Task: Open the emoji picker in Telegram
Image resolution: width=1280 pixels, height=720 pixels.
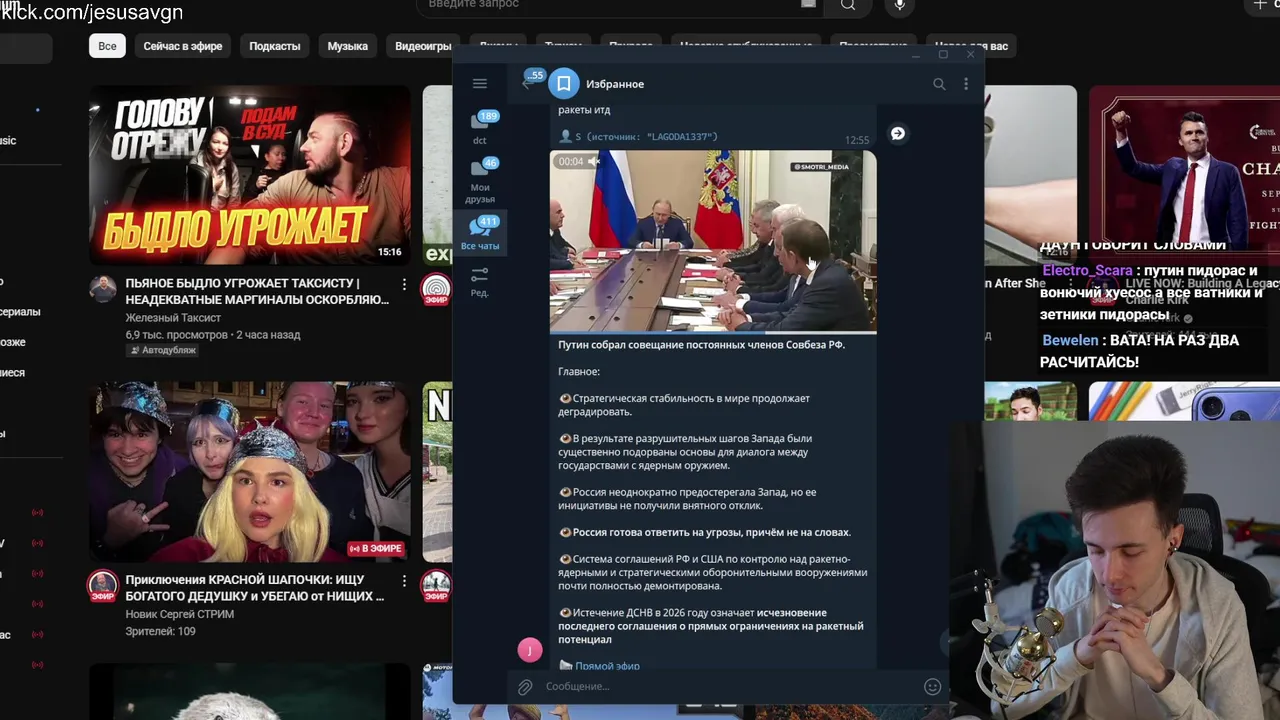Action: click(933, 686)
